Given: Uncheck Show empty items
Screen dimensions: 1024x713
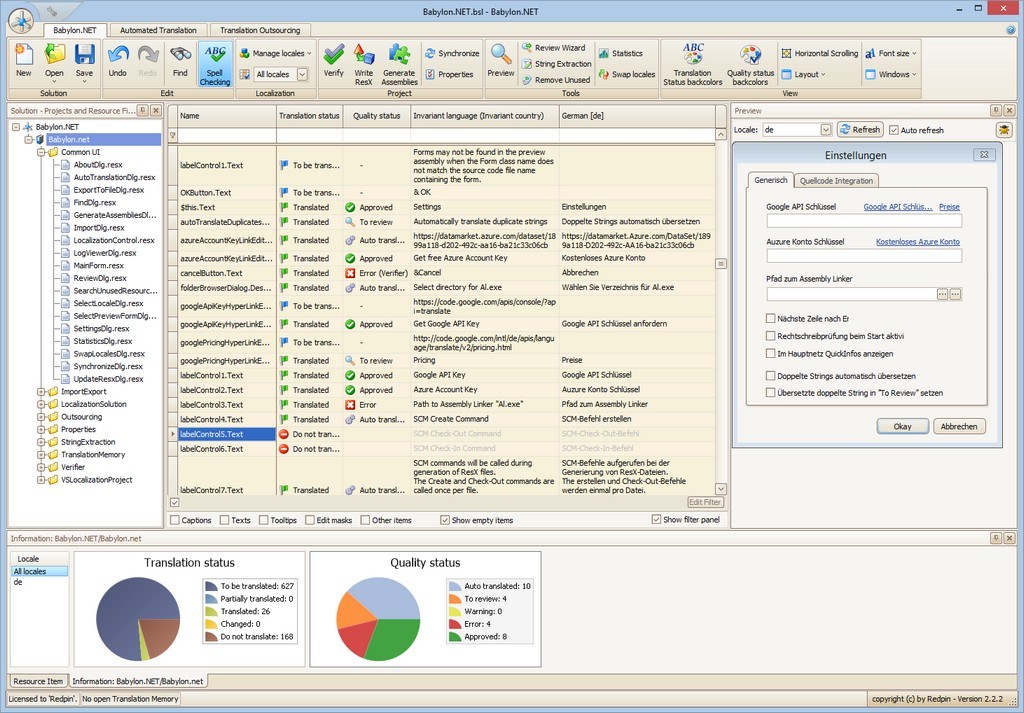Looking at the screenshot, I should point(445,520).
